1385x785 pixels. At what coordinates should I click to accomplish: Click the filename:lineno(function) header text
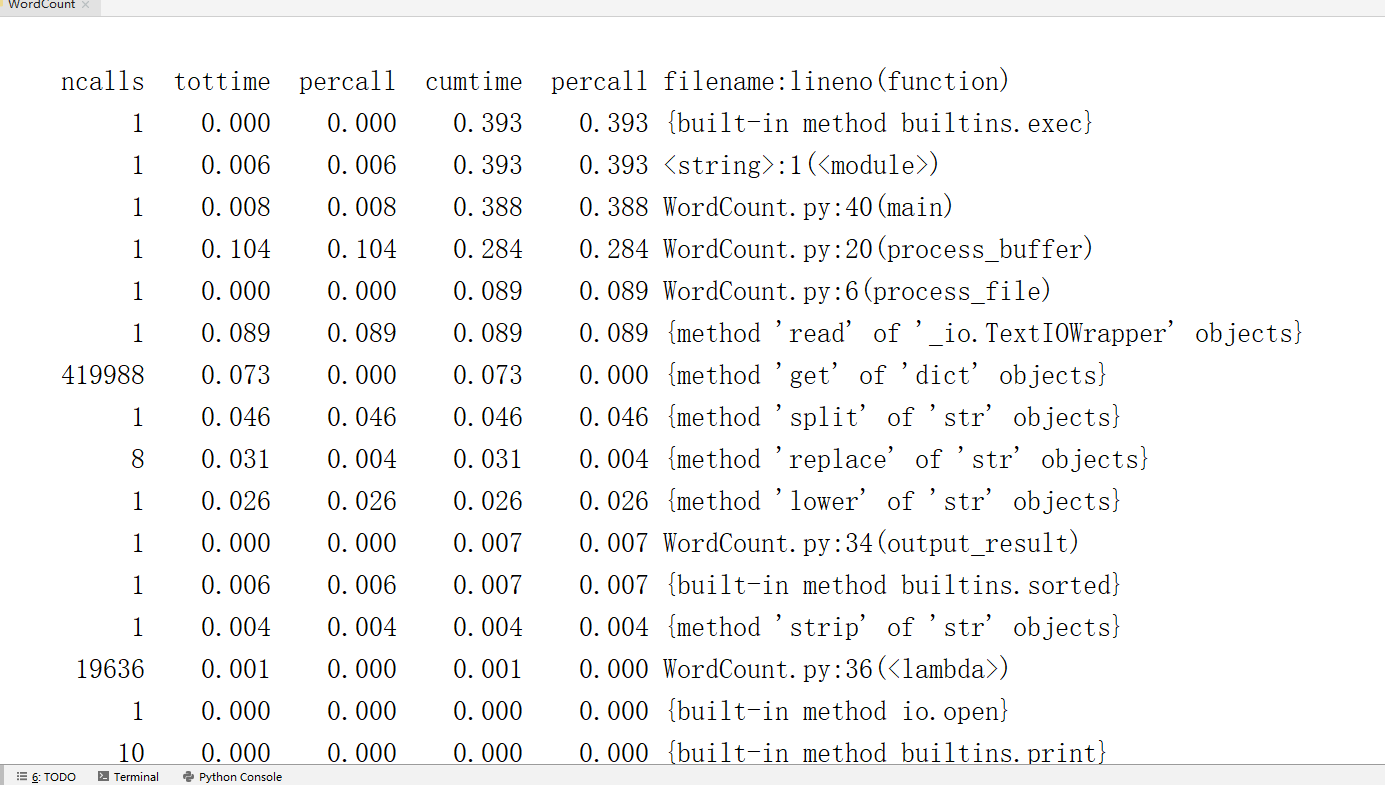point(836,81)
